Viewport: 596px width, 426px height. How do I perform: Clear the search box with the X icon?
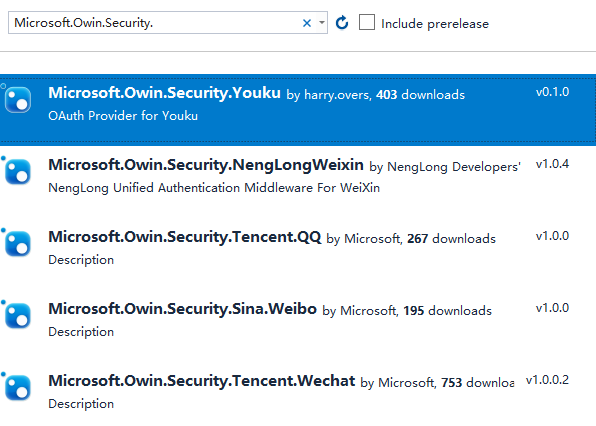click(x=307, y=23)
